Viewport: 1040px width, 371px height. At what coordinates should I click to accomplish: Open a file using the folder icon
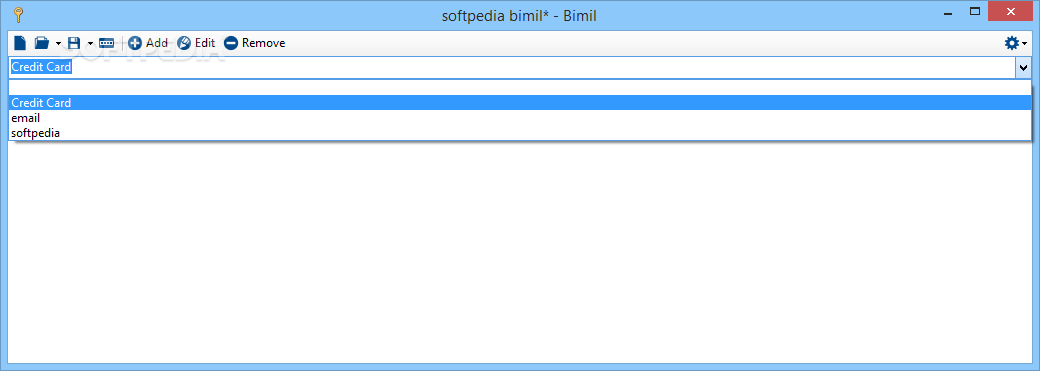pos(42,43)
